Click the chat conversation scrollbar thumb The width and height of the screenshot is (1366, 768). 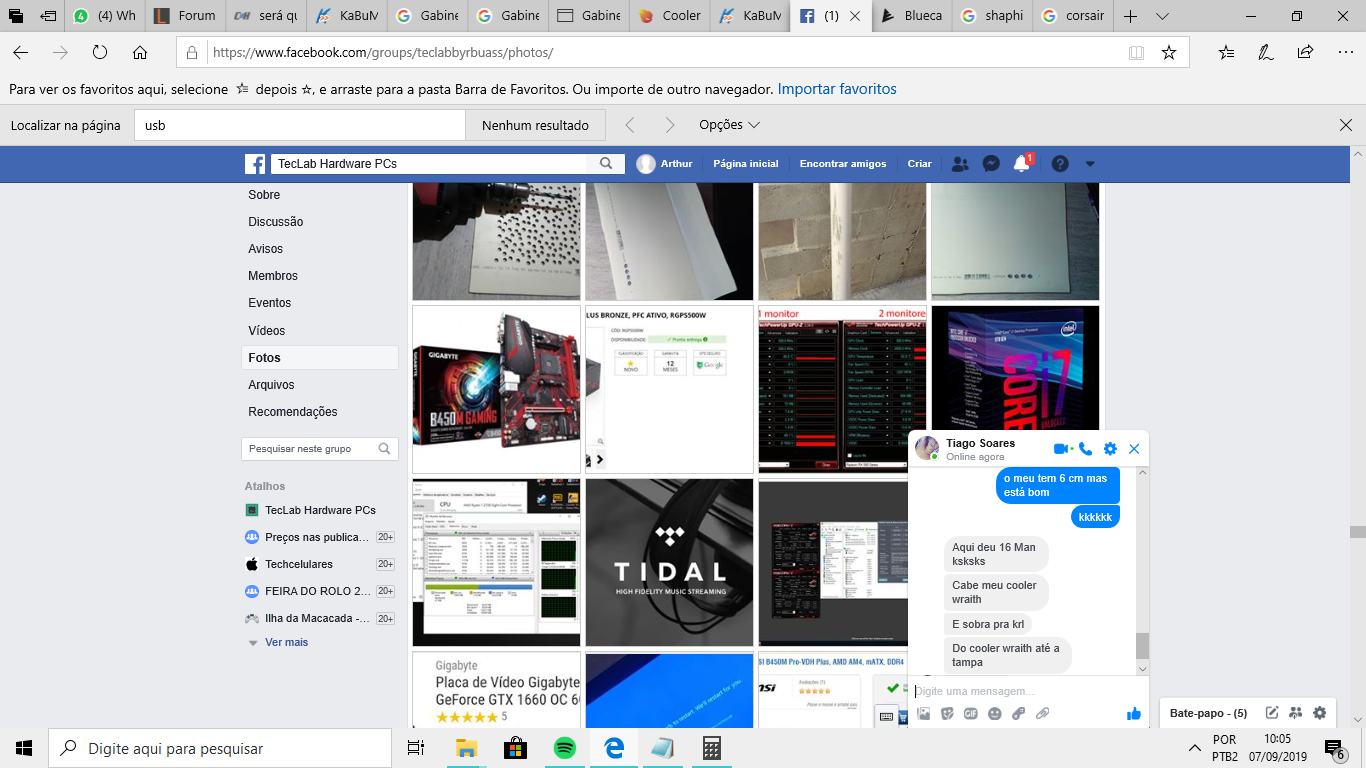click(1142, 646)
